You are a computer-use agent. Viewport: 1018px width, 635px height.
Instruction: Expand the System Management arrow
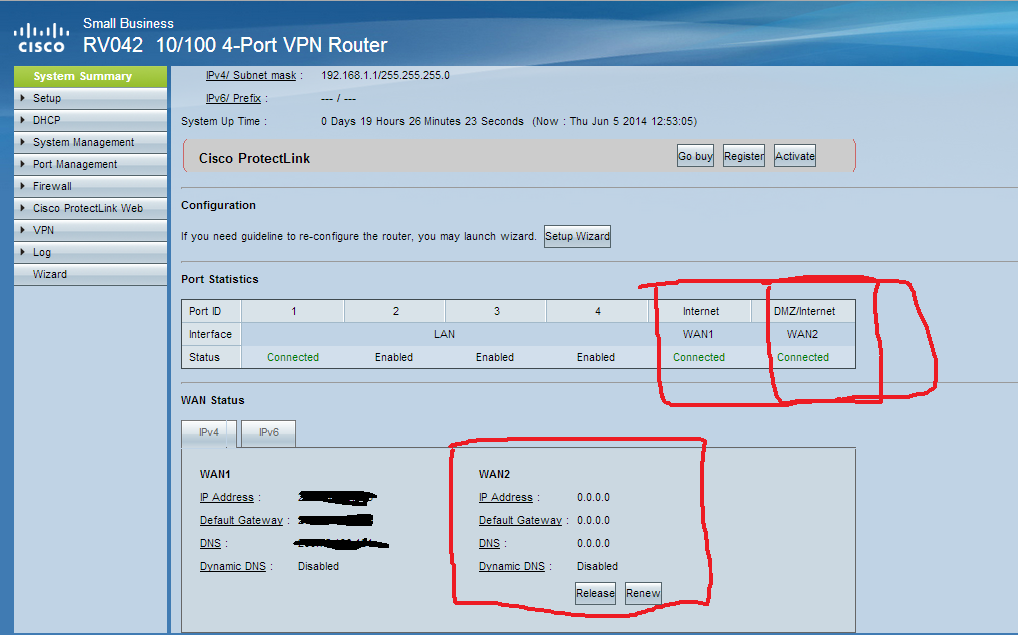[23, 142]
